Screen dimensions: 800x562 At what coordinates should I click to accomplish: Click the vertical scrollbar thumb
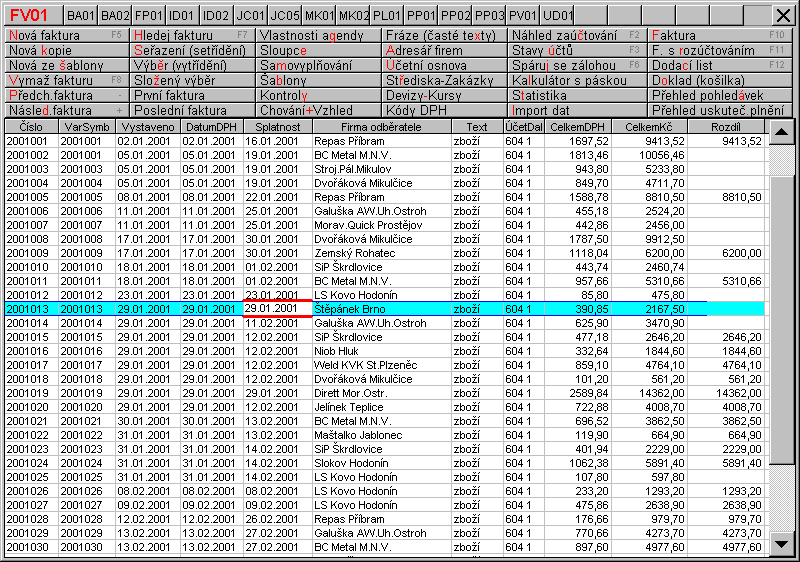tap(781, 320)
